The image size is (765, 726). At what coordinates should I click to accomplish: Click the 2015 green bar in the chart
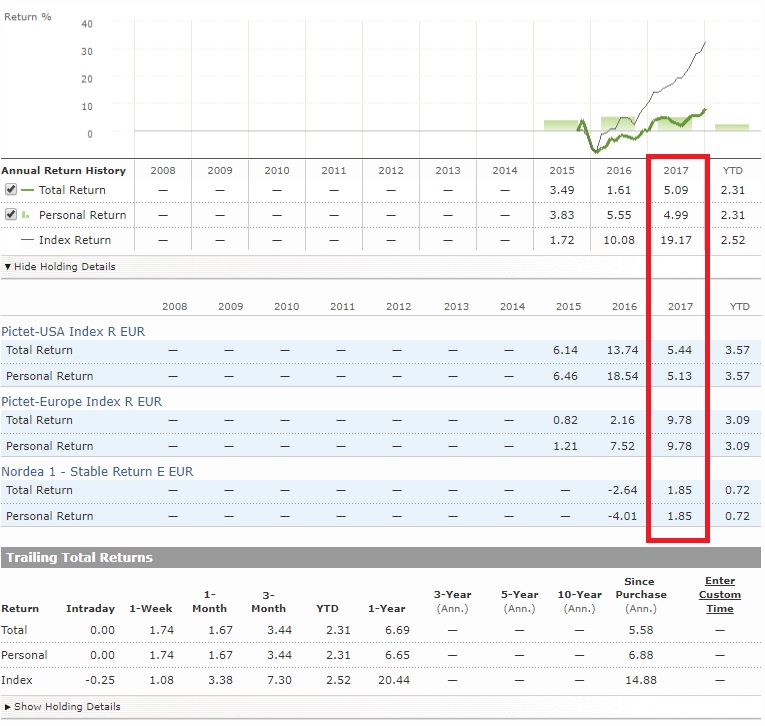(x=560, y=125)
